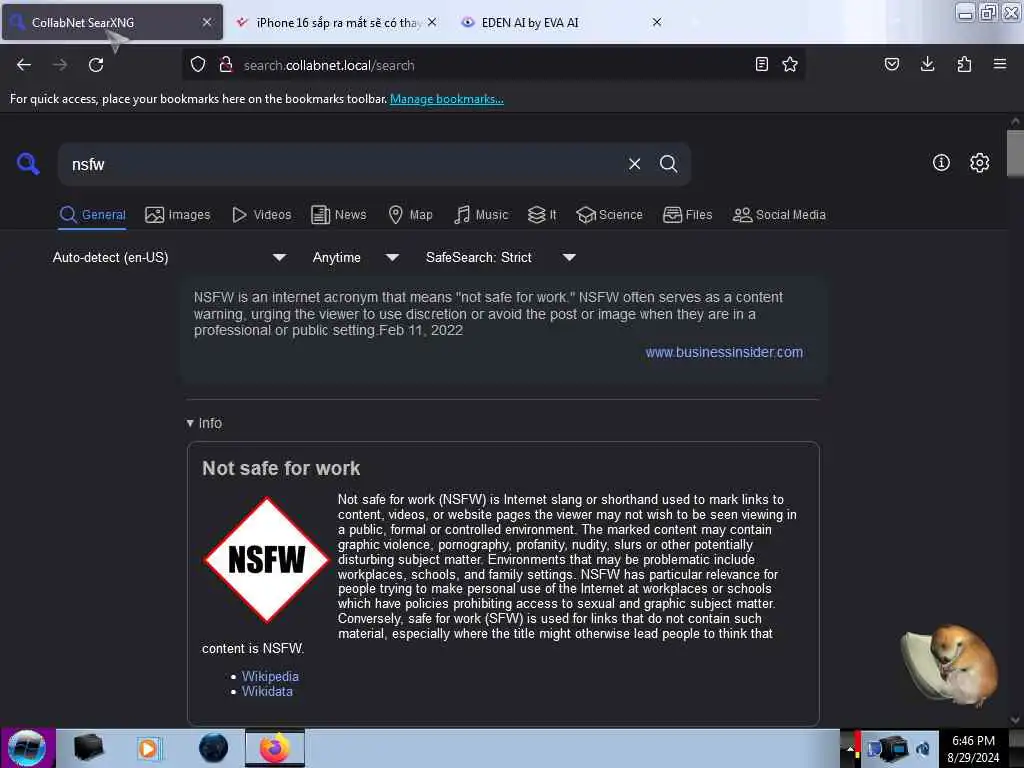Click the NSFW diamond sign image

(x=266, y=560)
